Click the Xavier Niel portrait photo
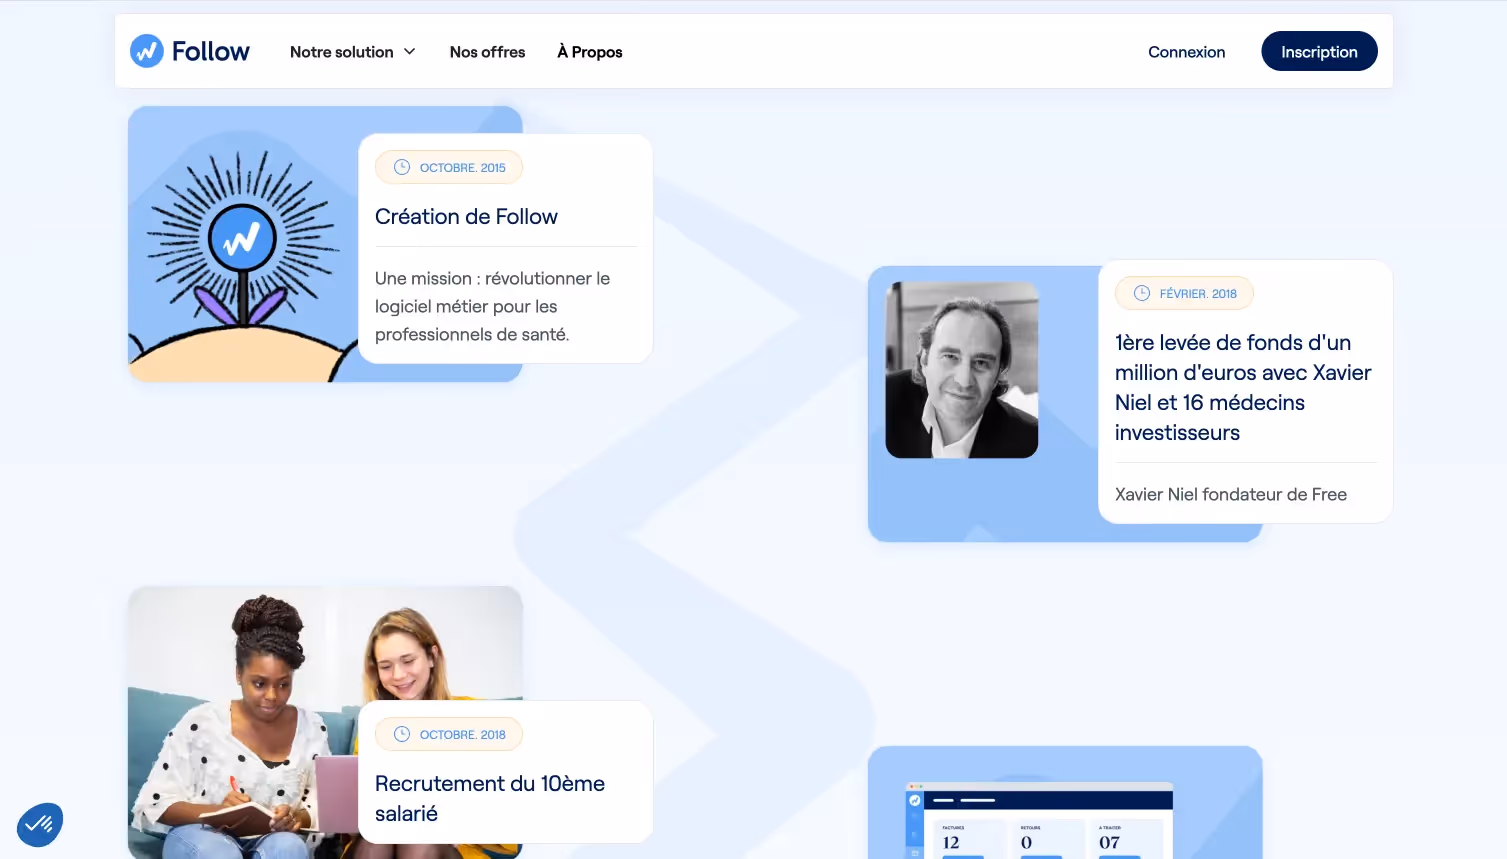 pos(962,370)
